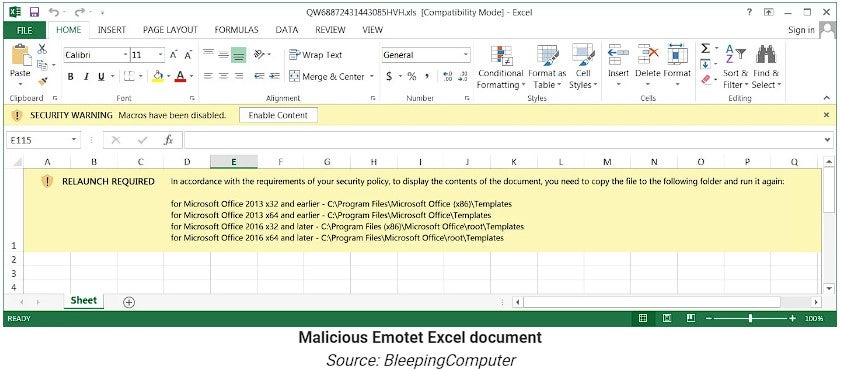841x370 pixels.
Task: Apply the Accounting dollar format
Action: point(389,77)
